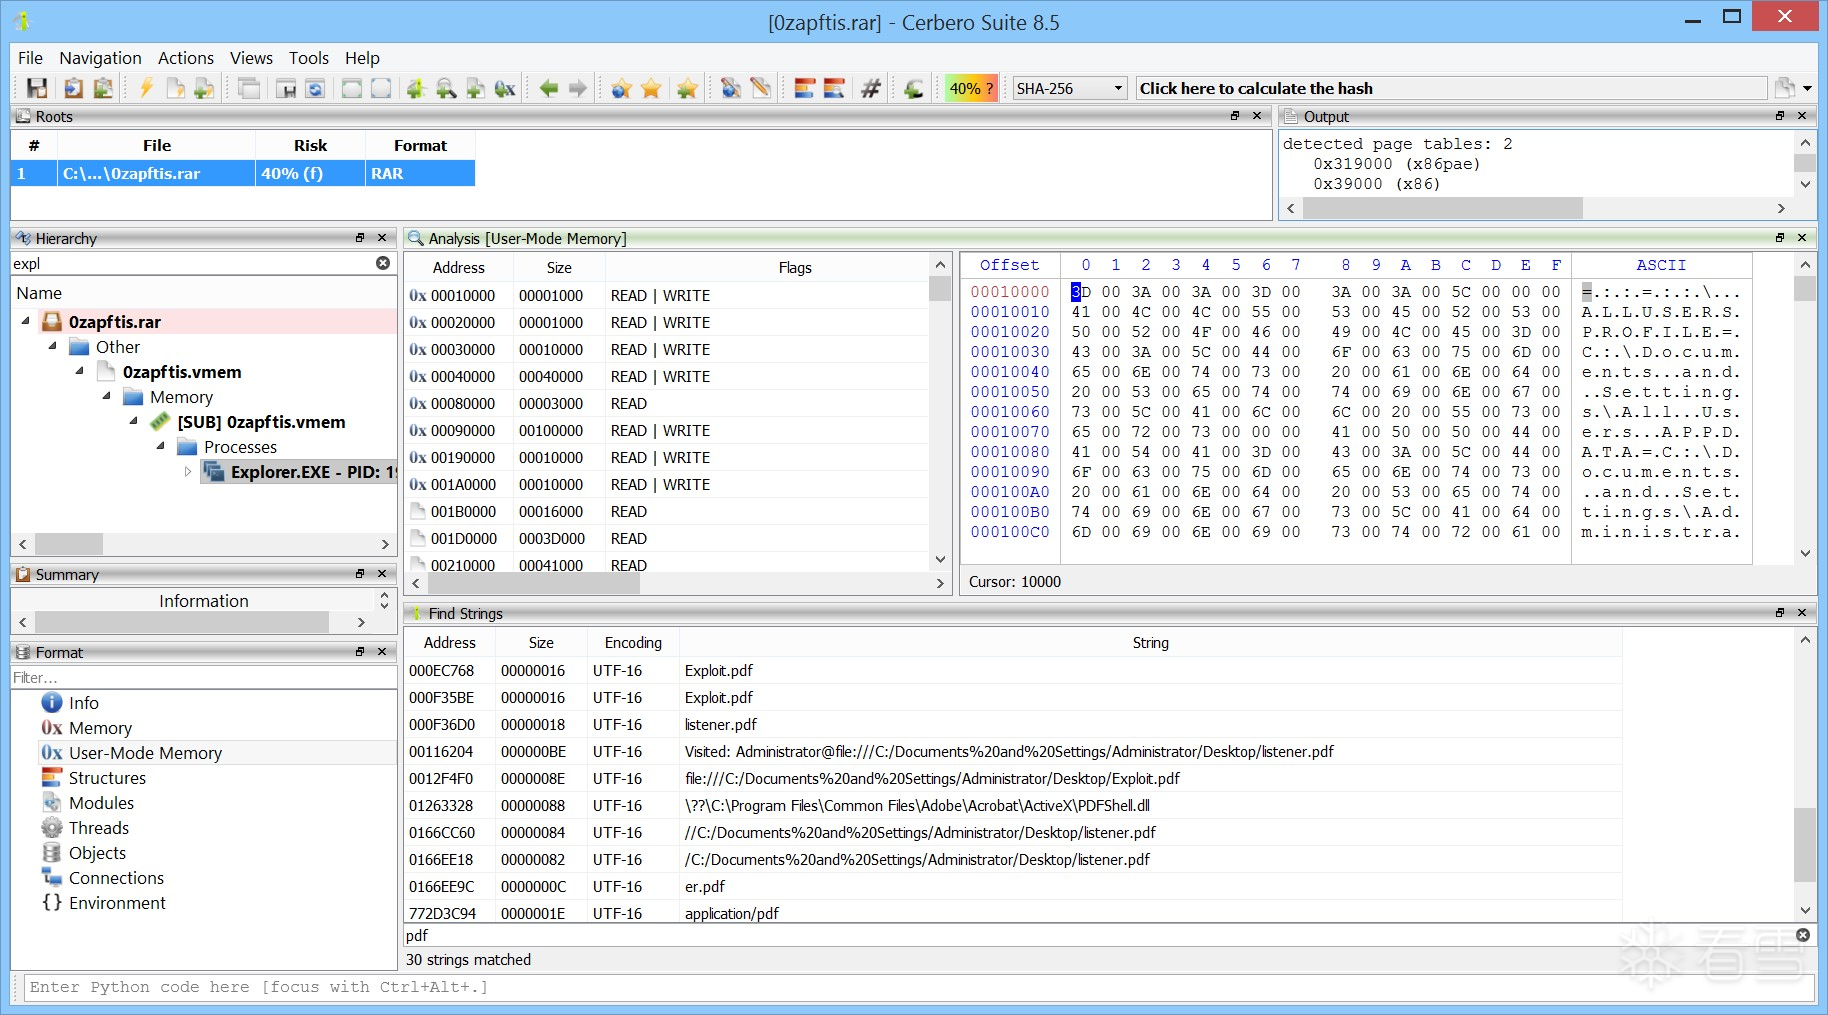
Task: Click the Save floppy disk toolbar icon
Action: tap(37, 89)
